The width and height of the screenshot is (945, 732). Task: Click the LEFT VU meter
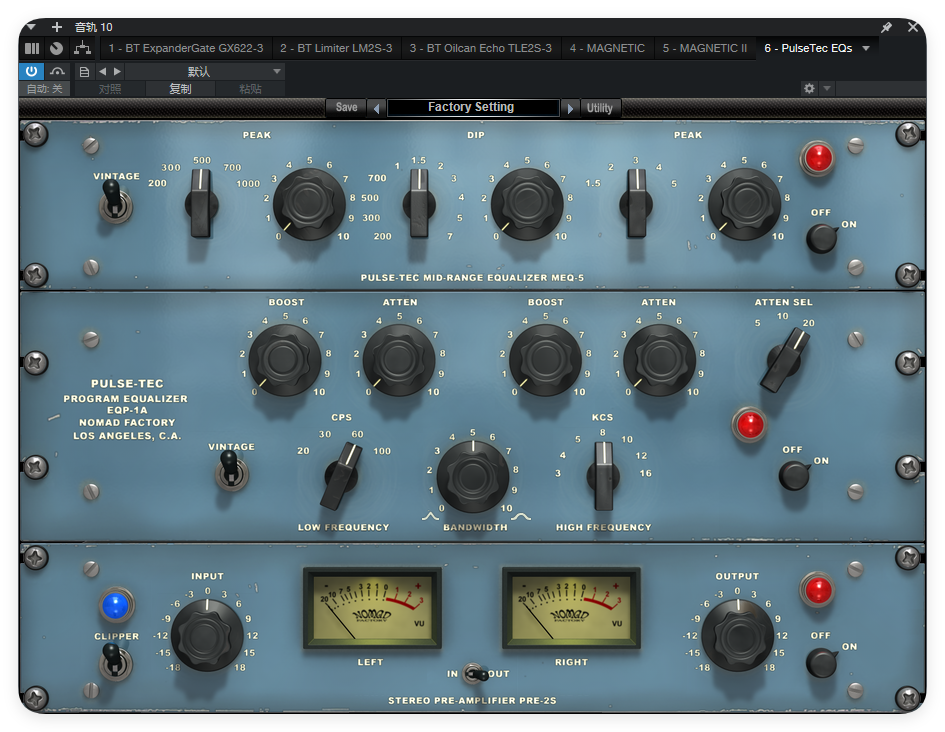tap(372, 607)
